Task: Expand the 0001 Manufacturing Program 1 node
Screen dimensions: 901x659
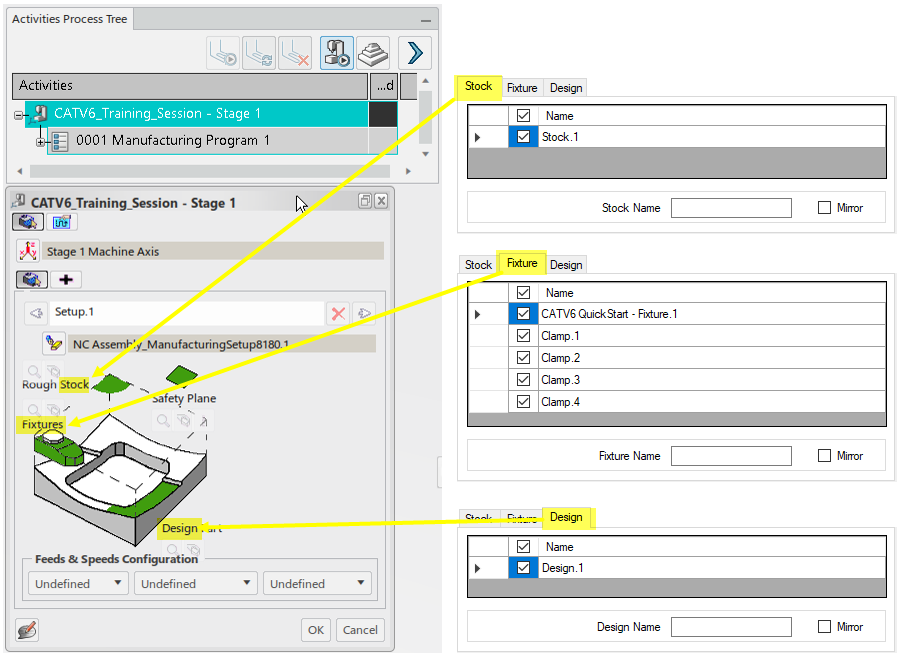Action: point(40,142)
